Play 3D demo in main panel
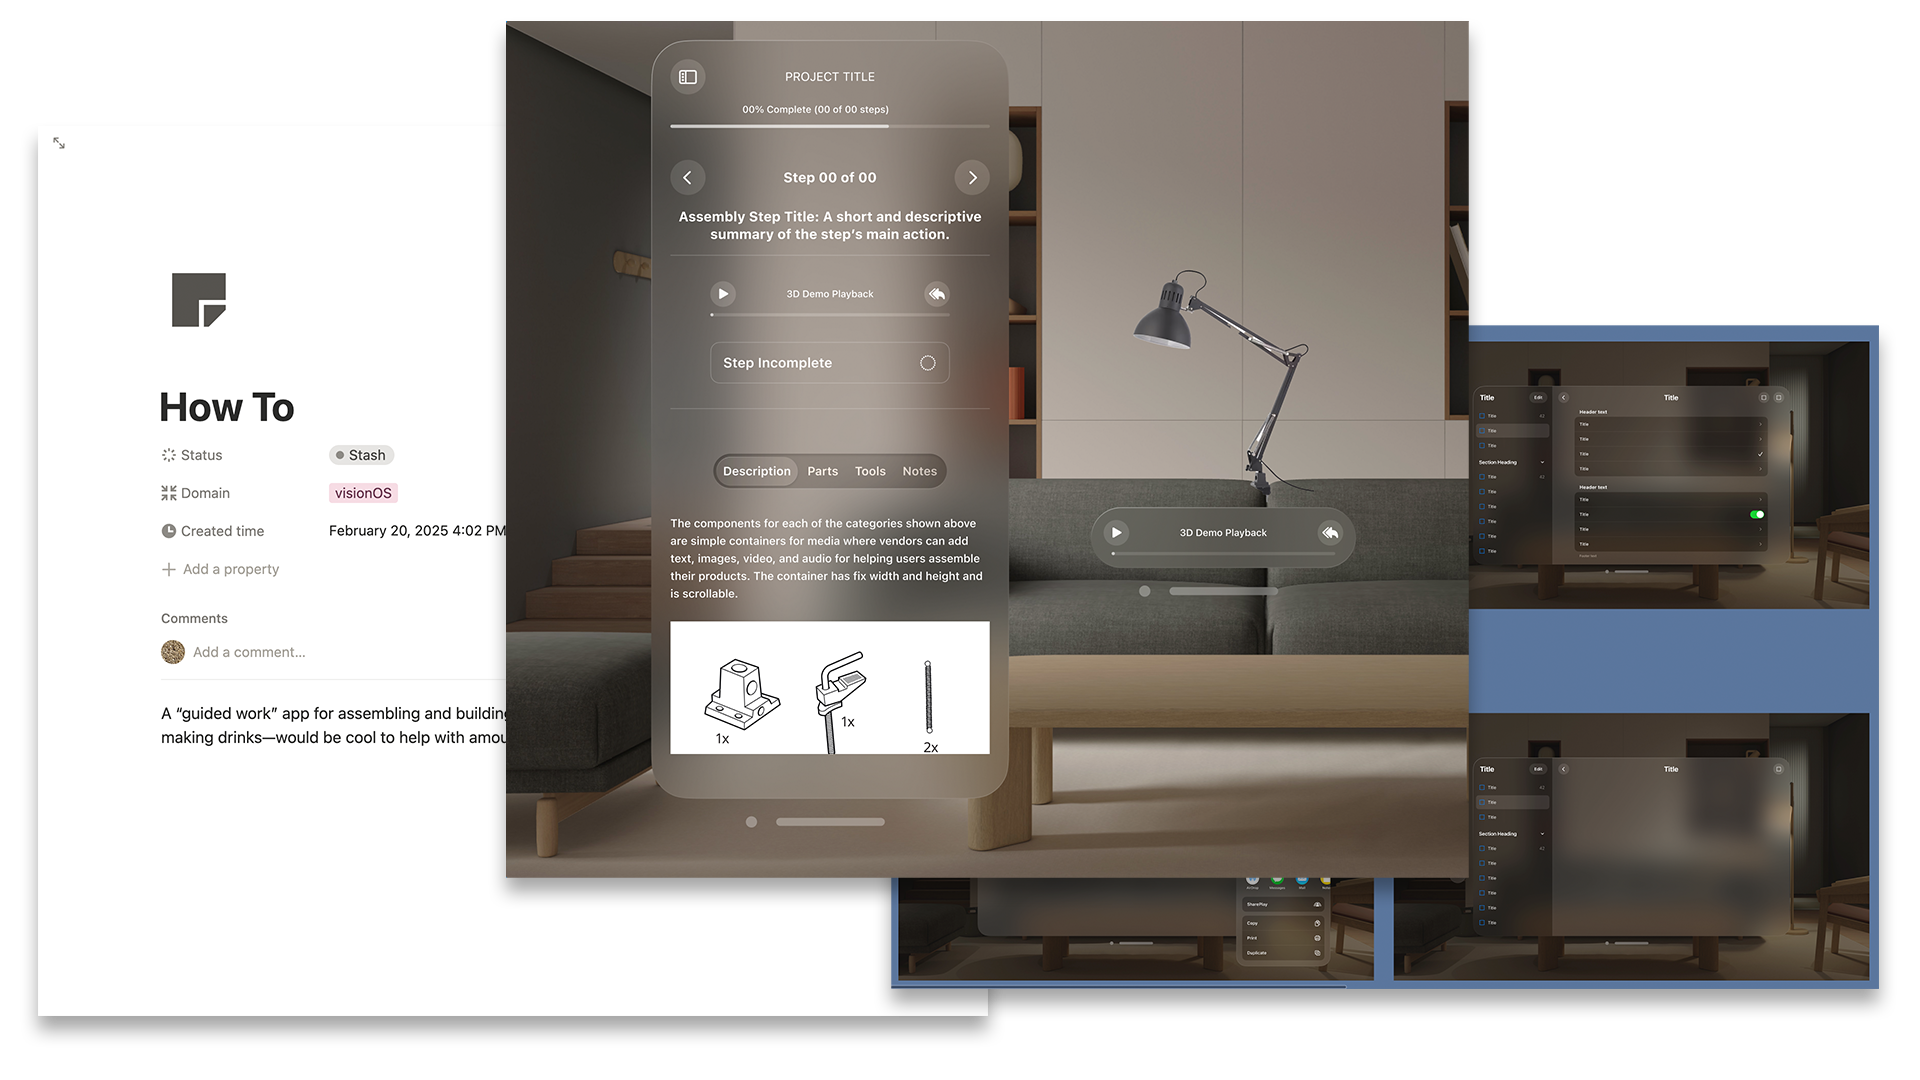This screenshot has height=1080, width=1920. (x=723, y=294)
